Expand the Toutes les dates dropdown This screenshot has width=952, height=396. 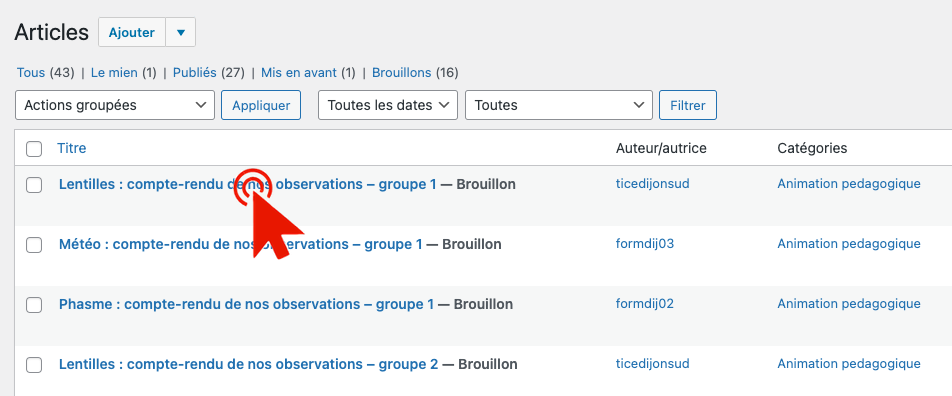pyautogui.click(x=388, y=105)
